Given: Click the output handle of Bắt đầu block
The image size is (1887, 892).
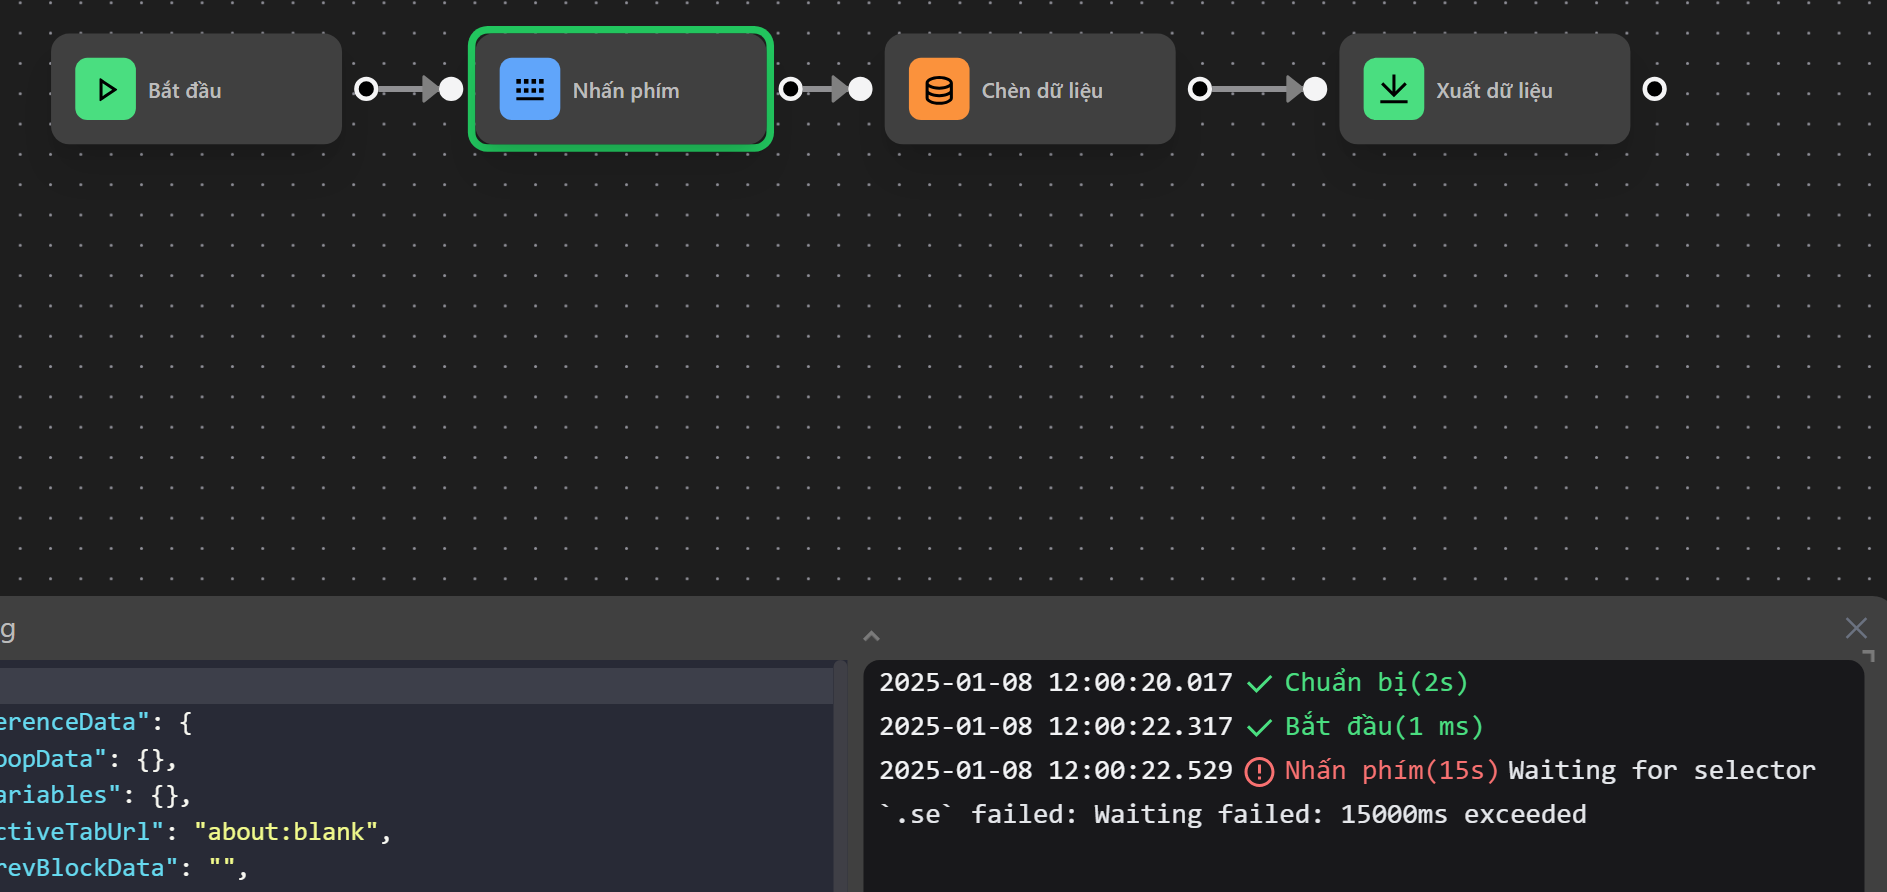Looking at the screenshot, I should point(367,89).
